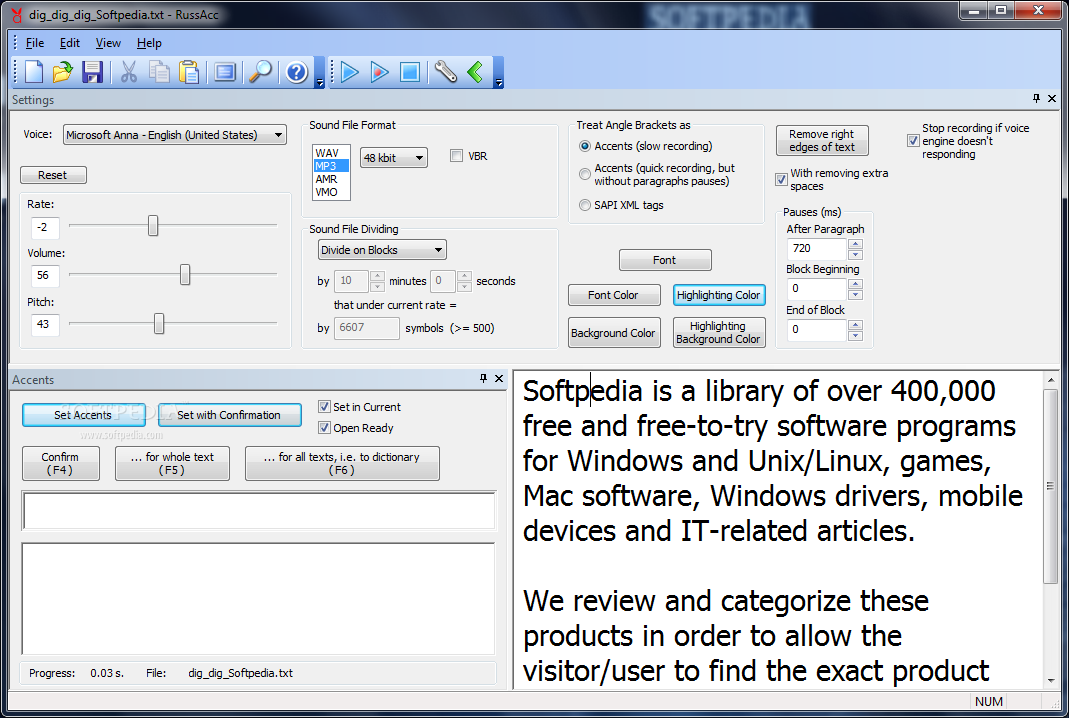The width and height of the screenshot is (1069, 718).
Task: Click the screen view toolbar icon
Action: click(x=225, y=72)
